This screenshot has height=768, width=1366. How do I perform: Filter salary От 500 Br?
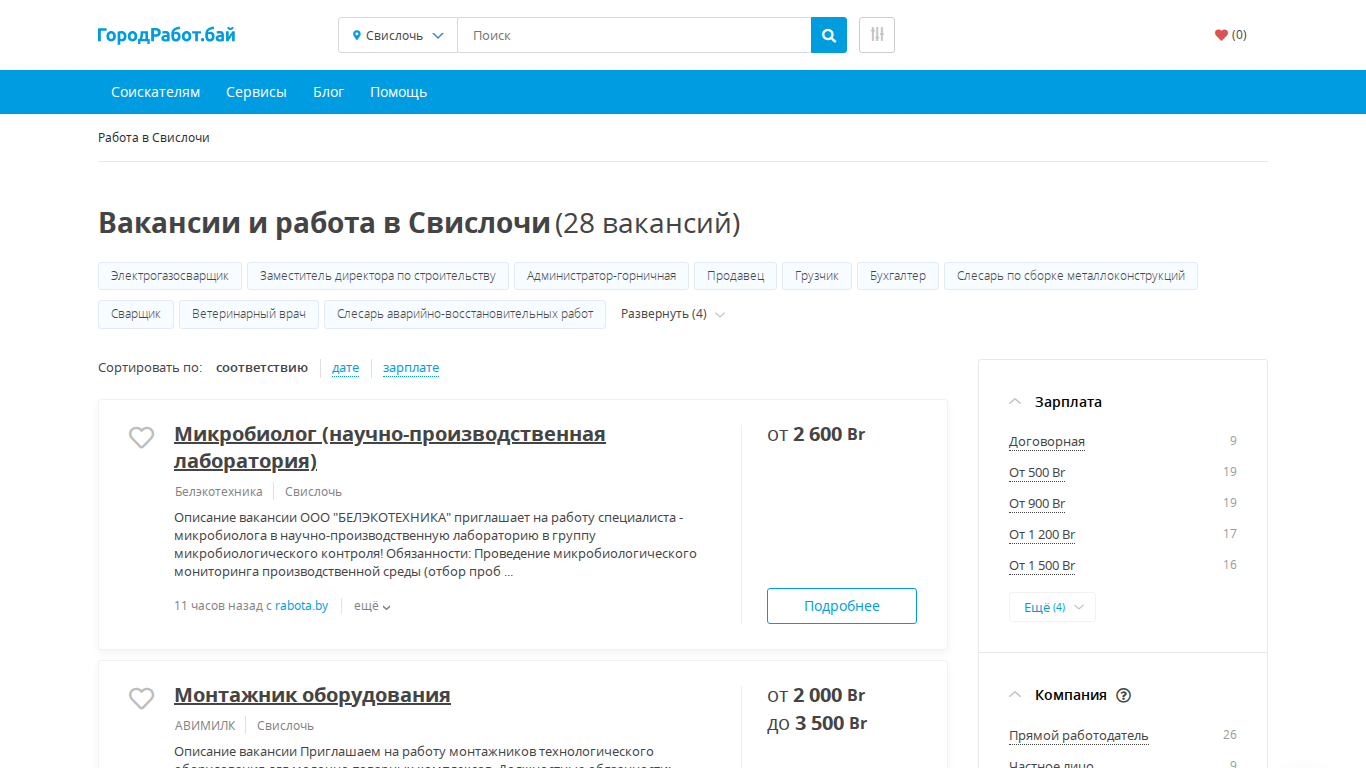1037,473
